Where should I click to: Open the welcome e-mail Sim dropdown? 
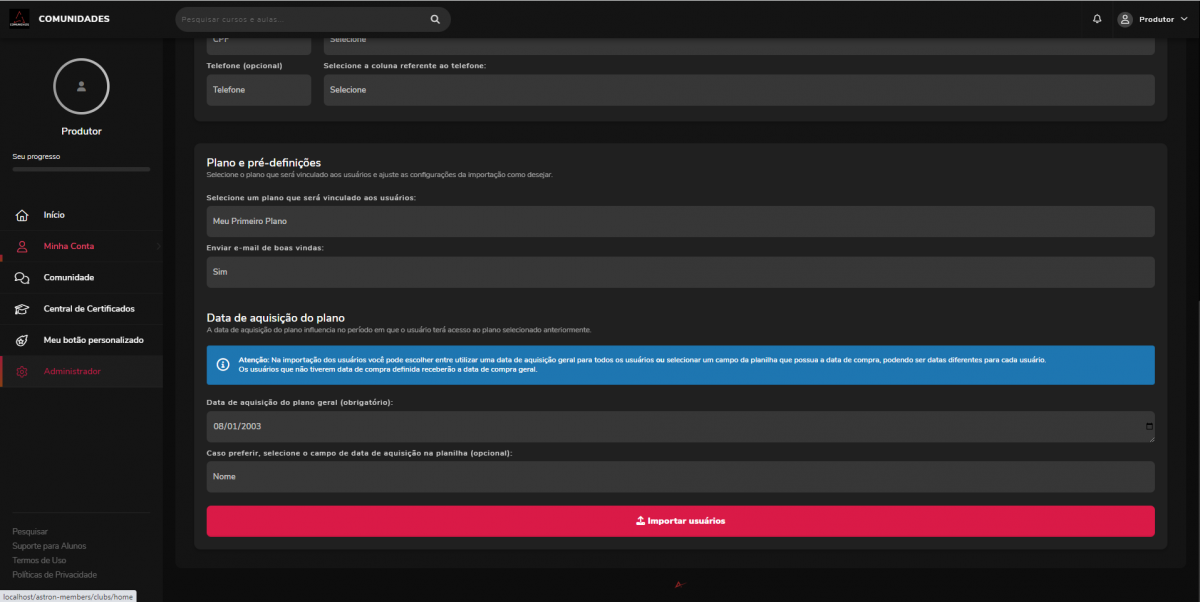click(x=680, y=271)
